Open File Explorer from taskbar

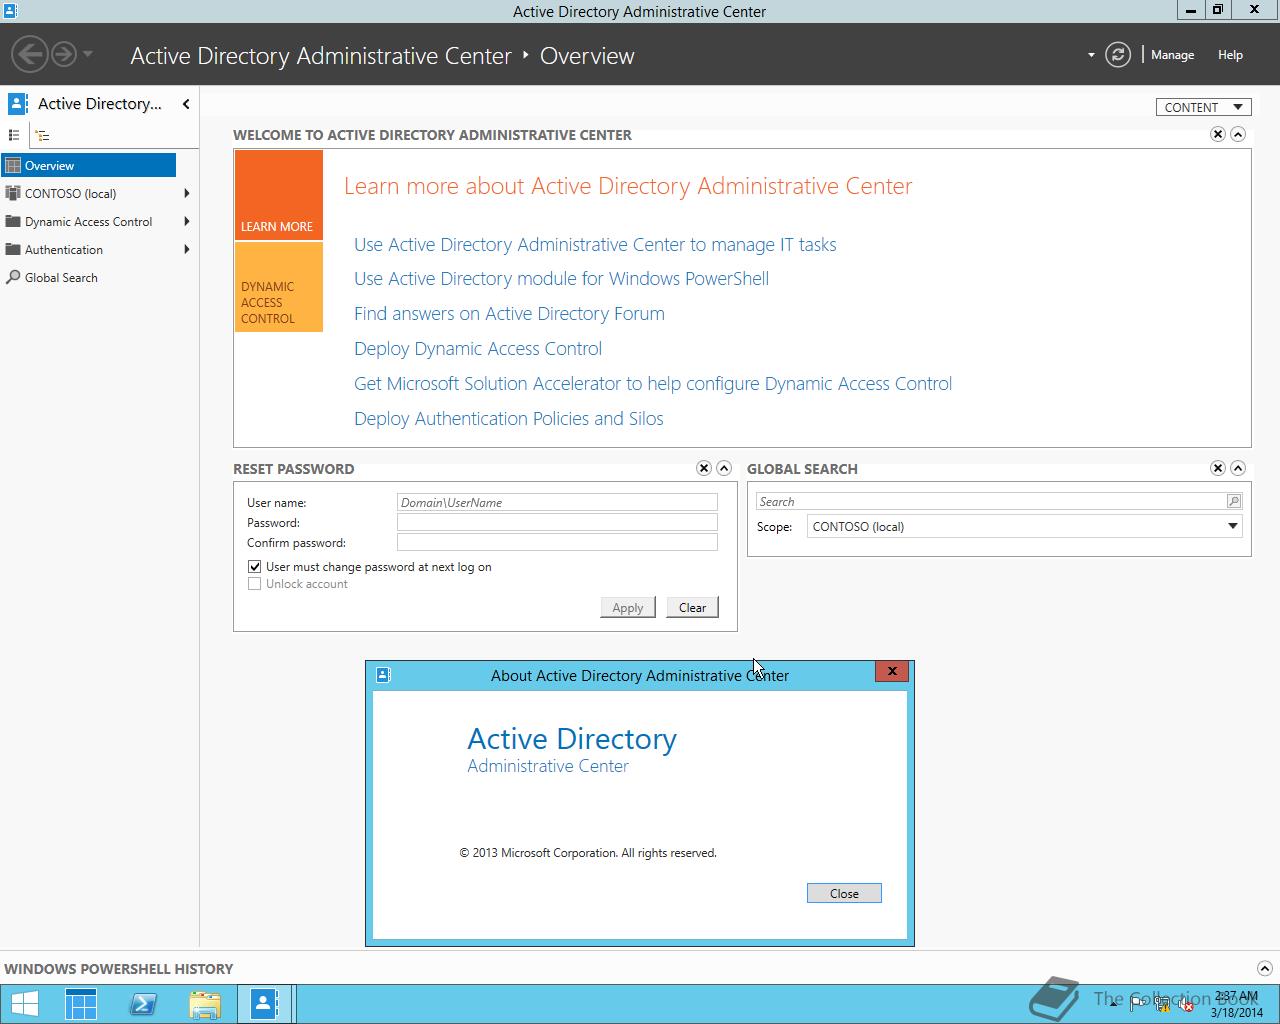click(x=205, y=1004)
